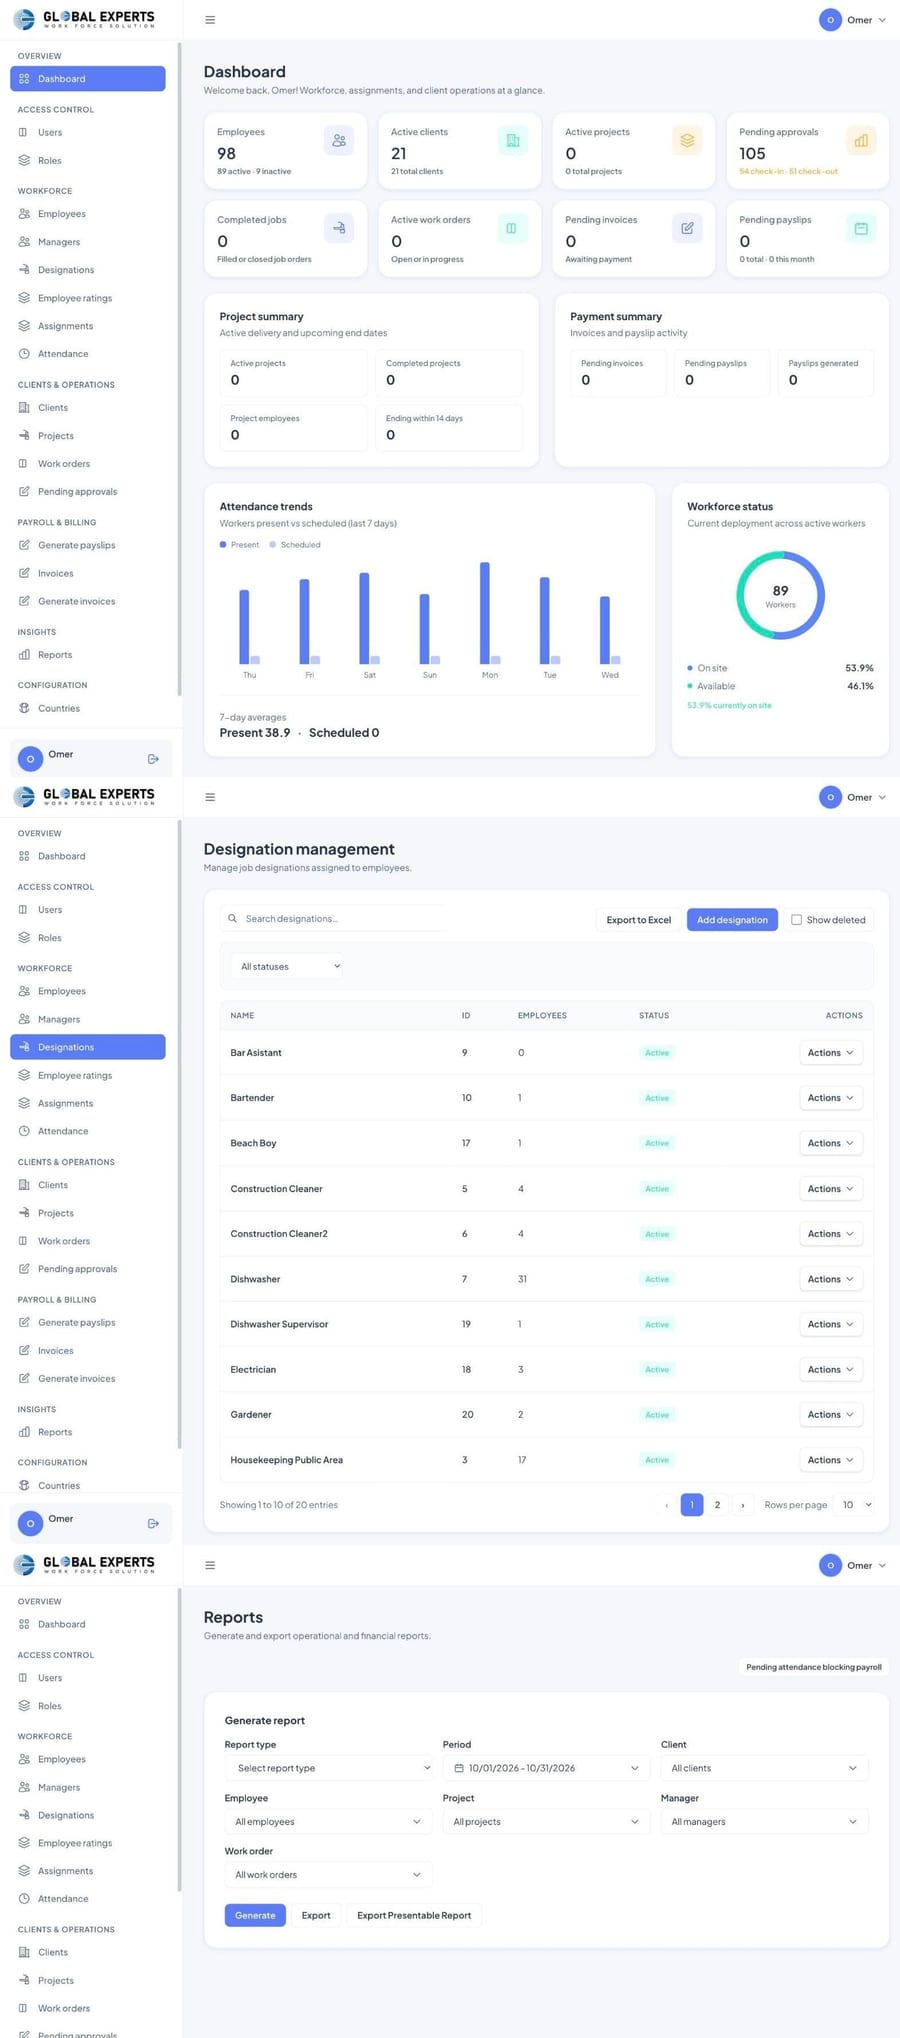This screenshot has height=2038, width=900.
Task: Click the Workforce status donut chart
Action: click(x=780, y=595)
